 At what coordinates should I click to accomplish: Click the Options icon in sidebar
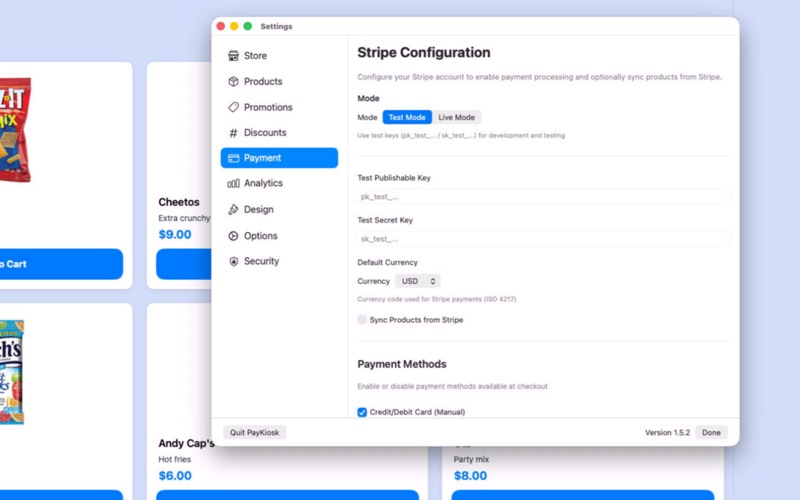pos(233,236)
